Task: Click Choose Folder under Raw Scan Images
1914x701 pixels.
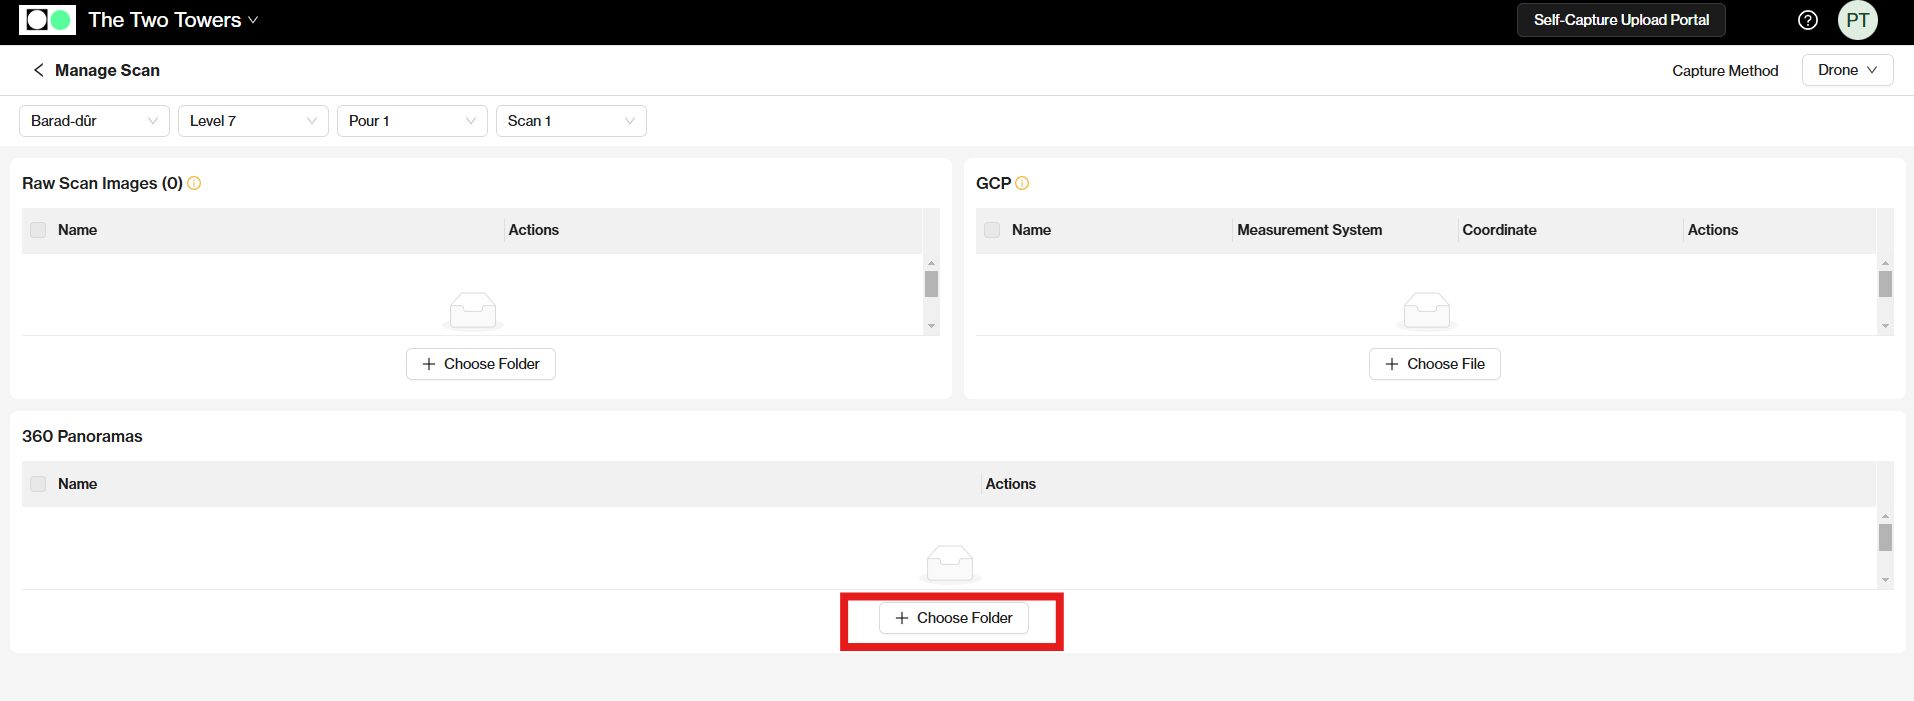Action: [480, 364]
